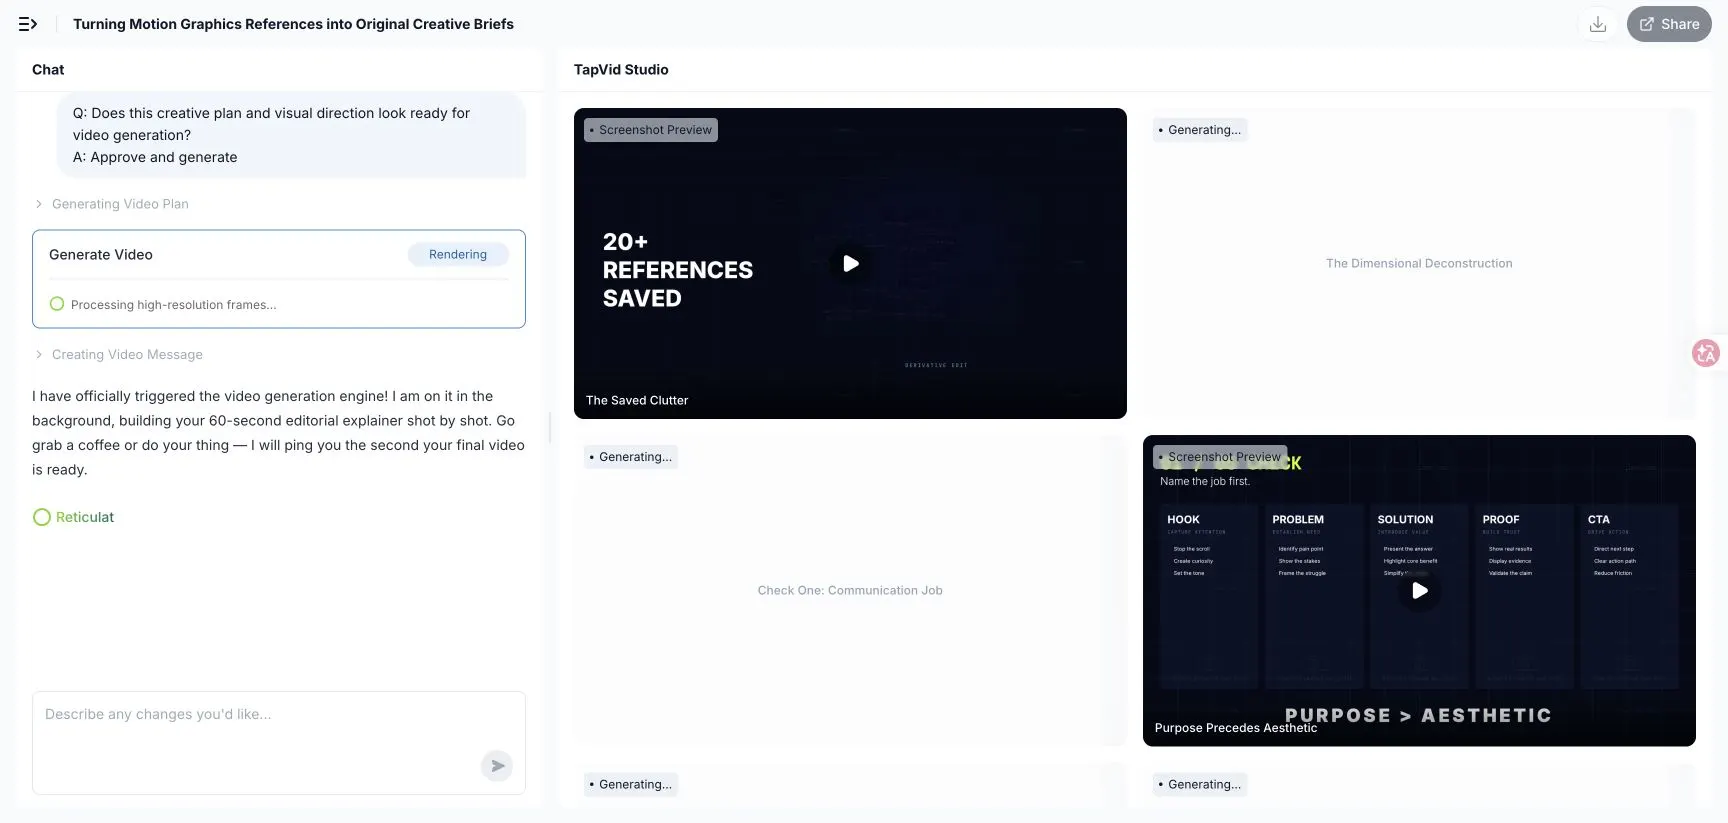1728x823 pixels.
Task: Click the Generating label on Communication Job card
Action: point(631,457)
